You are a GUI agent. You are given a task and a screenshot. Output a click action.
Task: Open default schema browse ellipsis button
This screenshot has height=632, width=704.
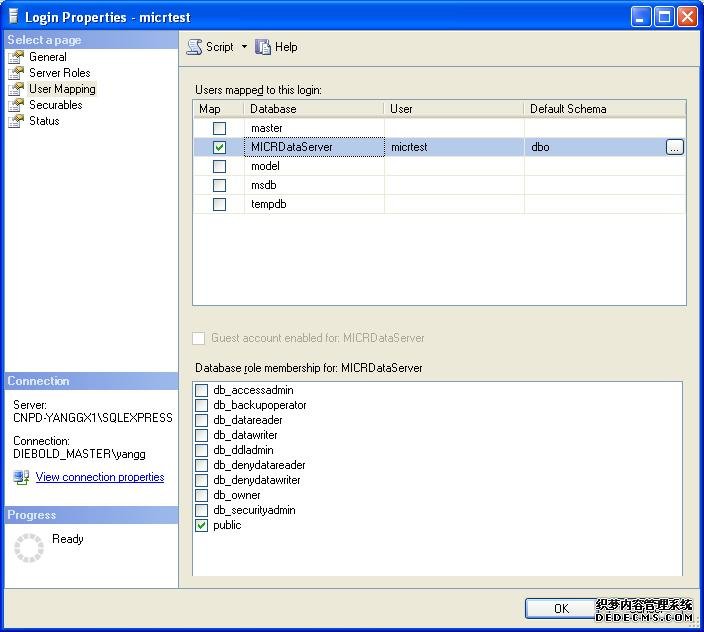(675, 147)
